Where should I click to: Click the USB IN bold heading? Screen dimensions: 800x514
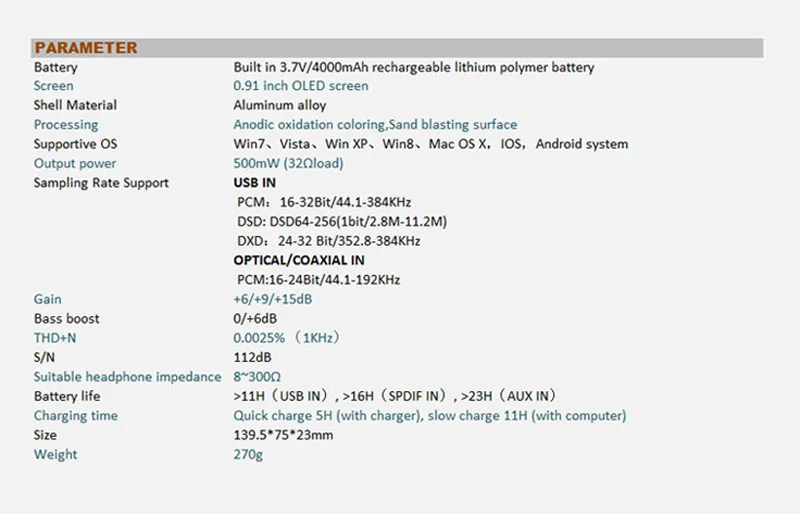[255, 183]
